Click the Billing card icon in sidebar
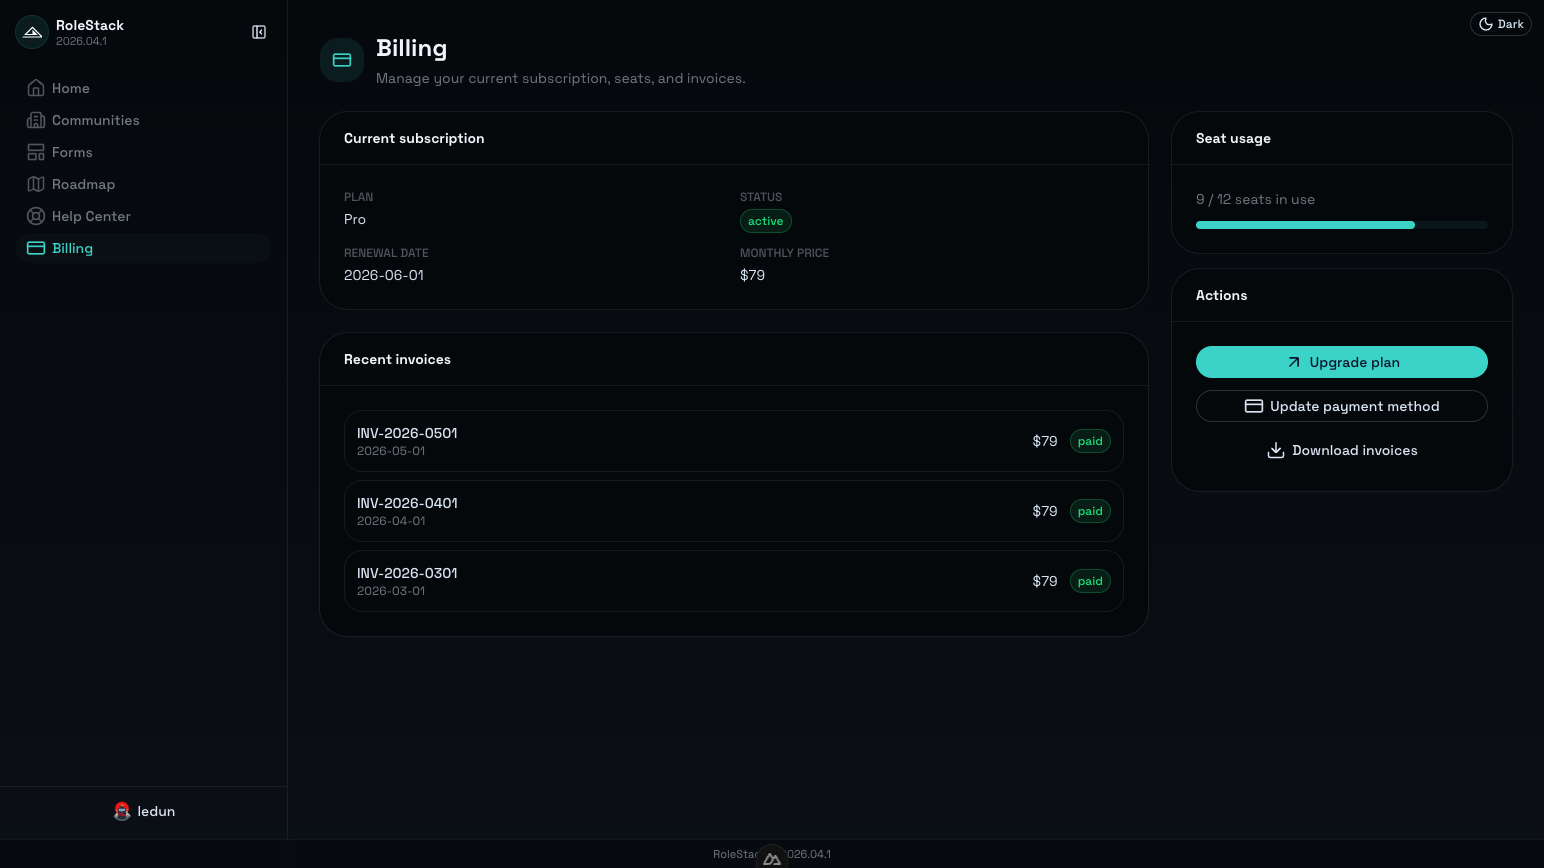This screenshot has height=868, width=1544. tap(36, 248)
